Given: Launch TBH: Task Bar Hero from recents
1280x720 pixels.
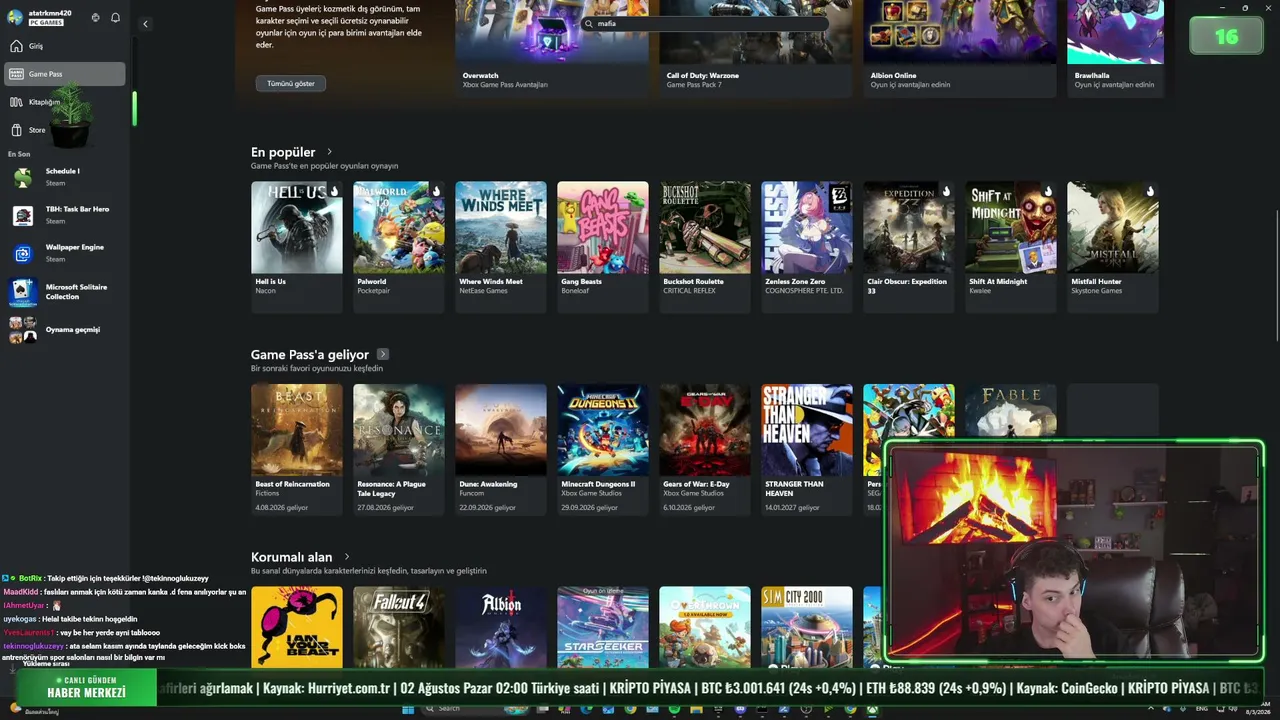Looking at the screenshot, I should coord(65,215).
